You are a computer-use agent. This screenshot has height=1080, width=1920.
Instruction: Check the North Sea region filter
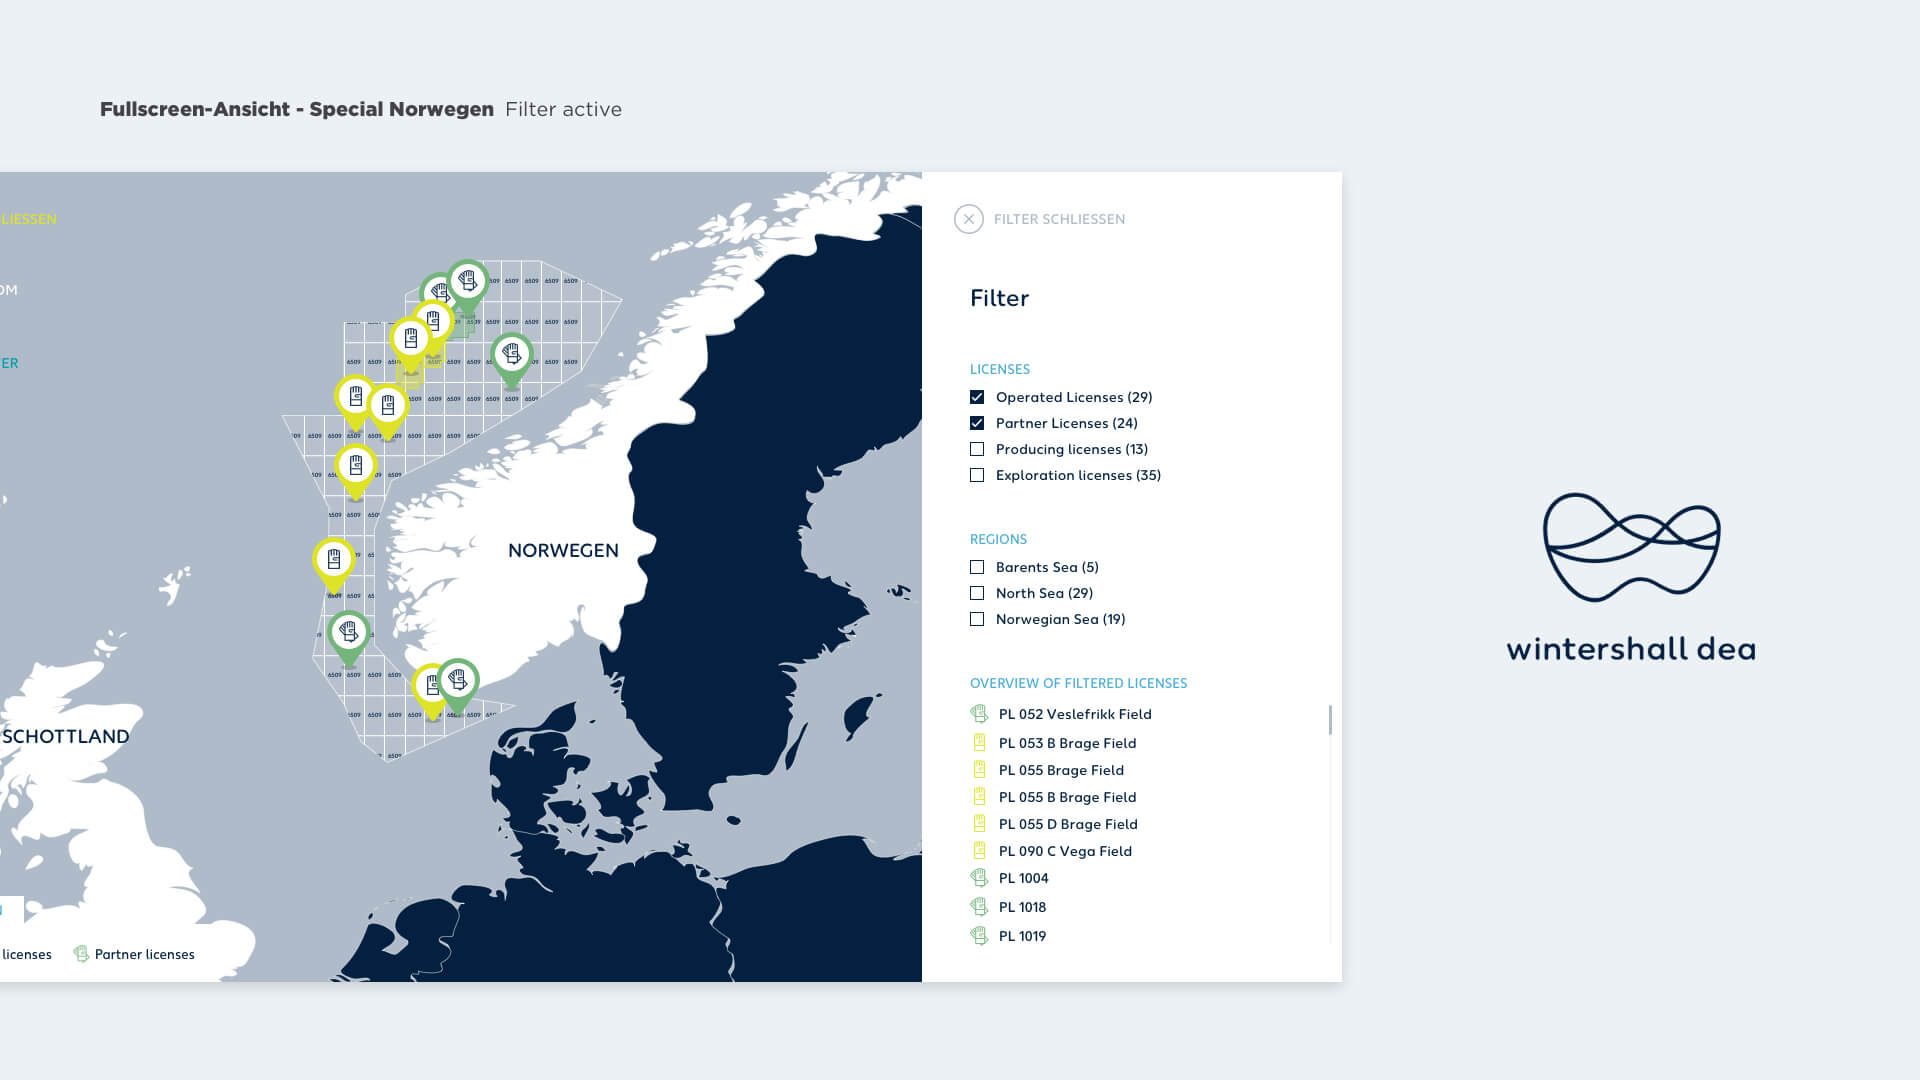[x=977, y=593]
